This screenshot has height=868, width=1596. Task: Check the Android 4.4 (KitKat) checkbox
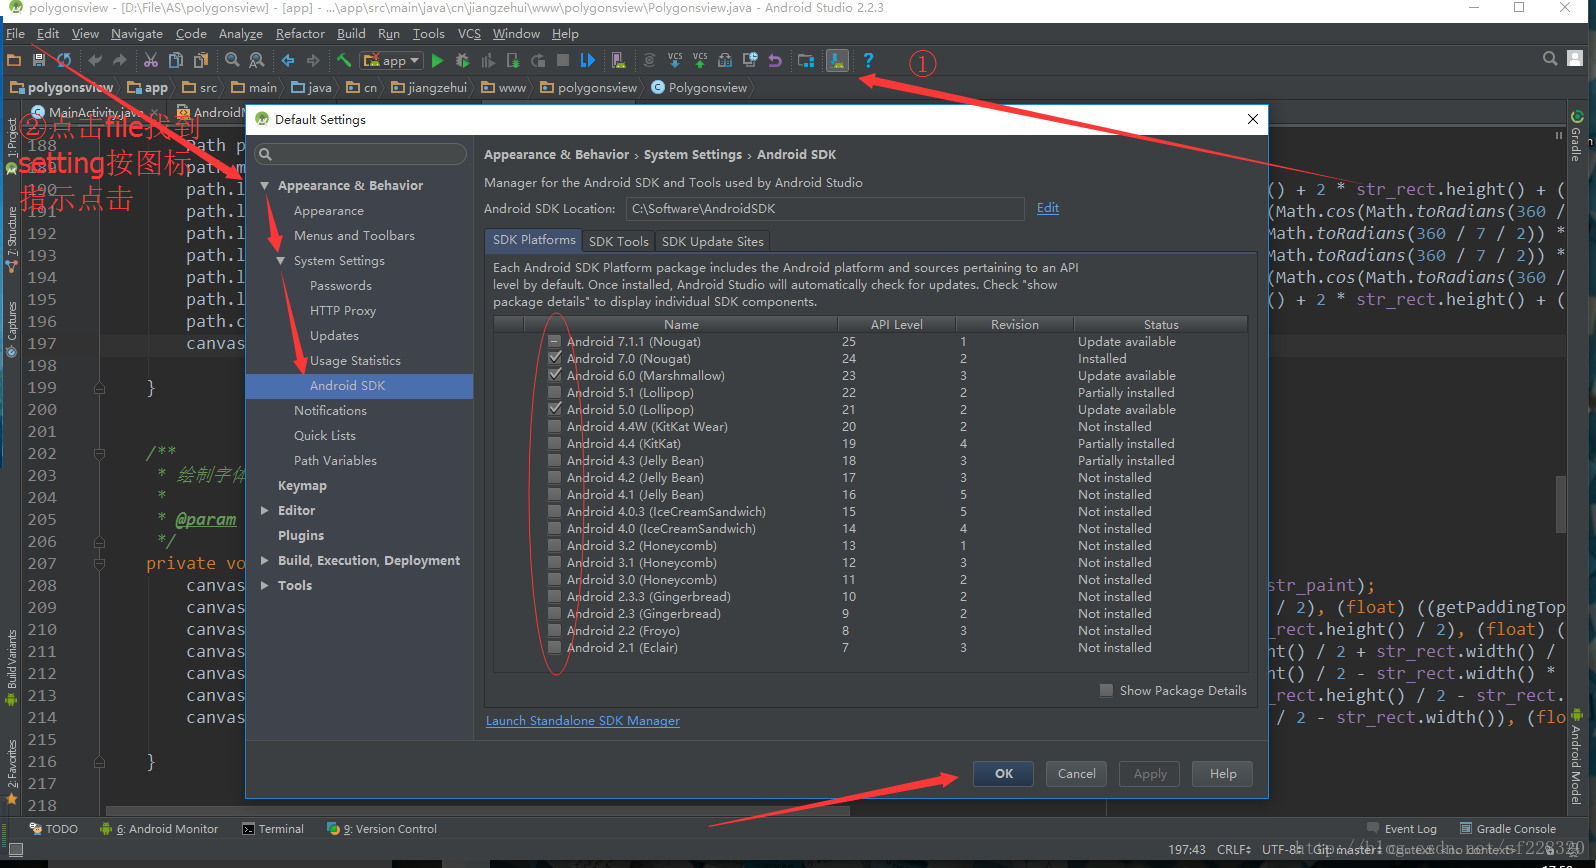555,443
